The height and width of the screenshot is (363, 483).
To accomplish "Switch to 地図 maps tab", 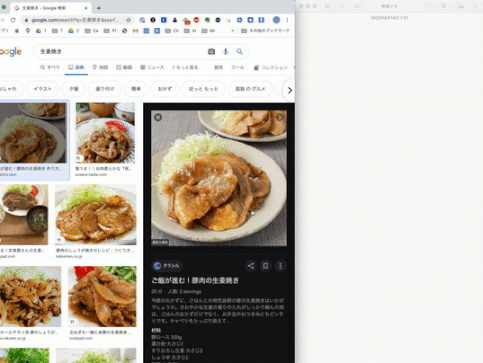I will (100, 67).
